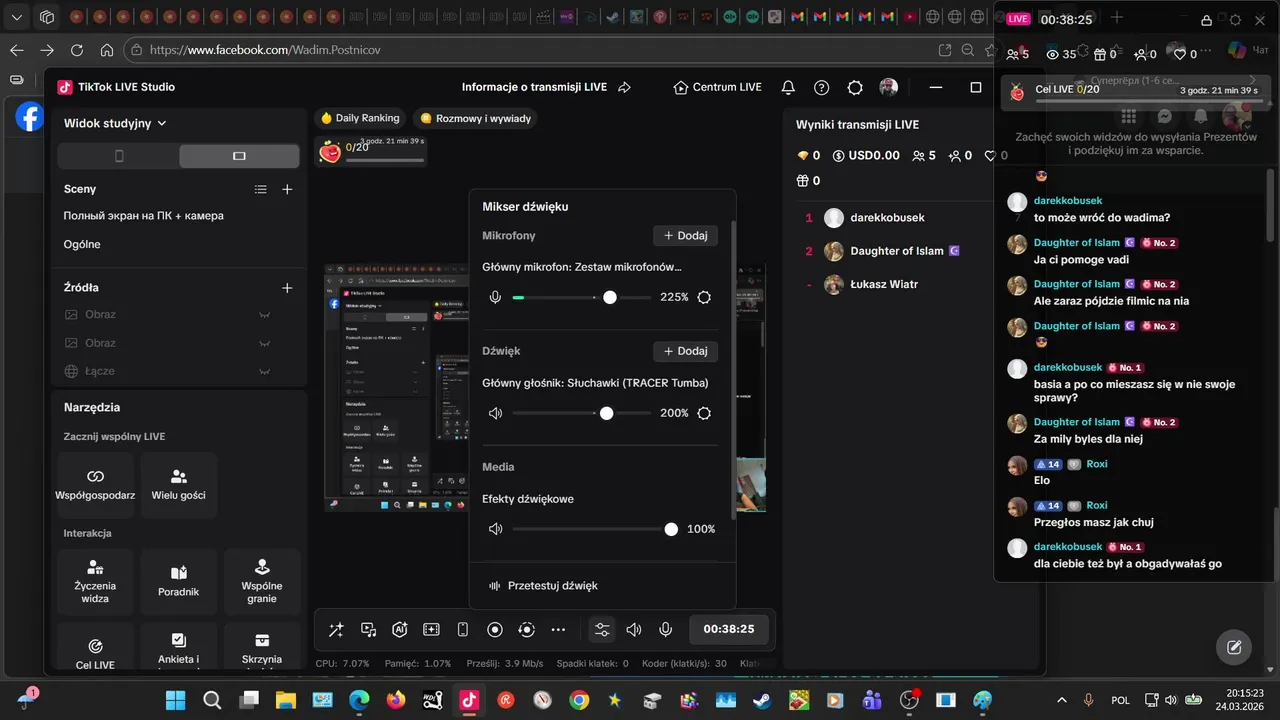Click the record button in bottom toolbar
The image size is (1280, 720).
pyautogui.click(x=494, y=630)
